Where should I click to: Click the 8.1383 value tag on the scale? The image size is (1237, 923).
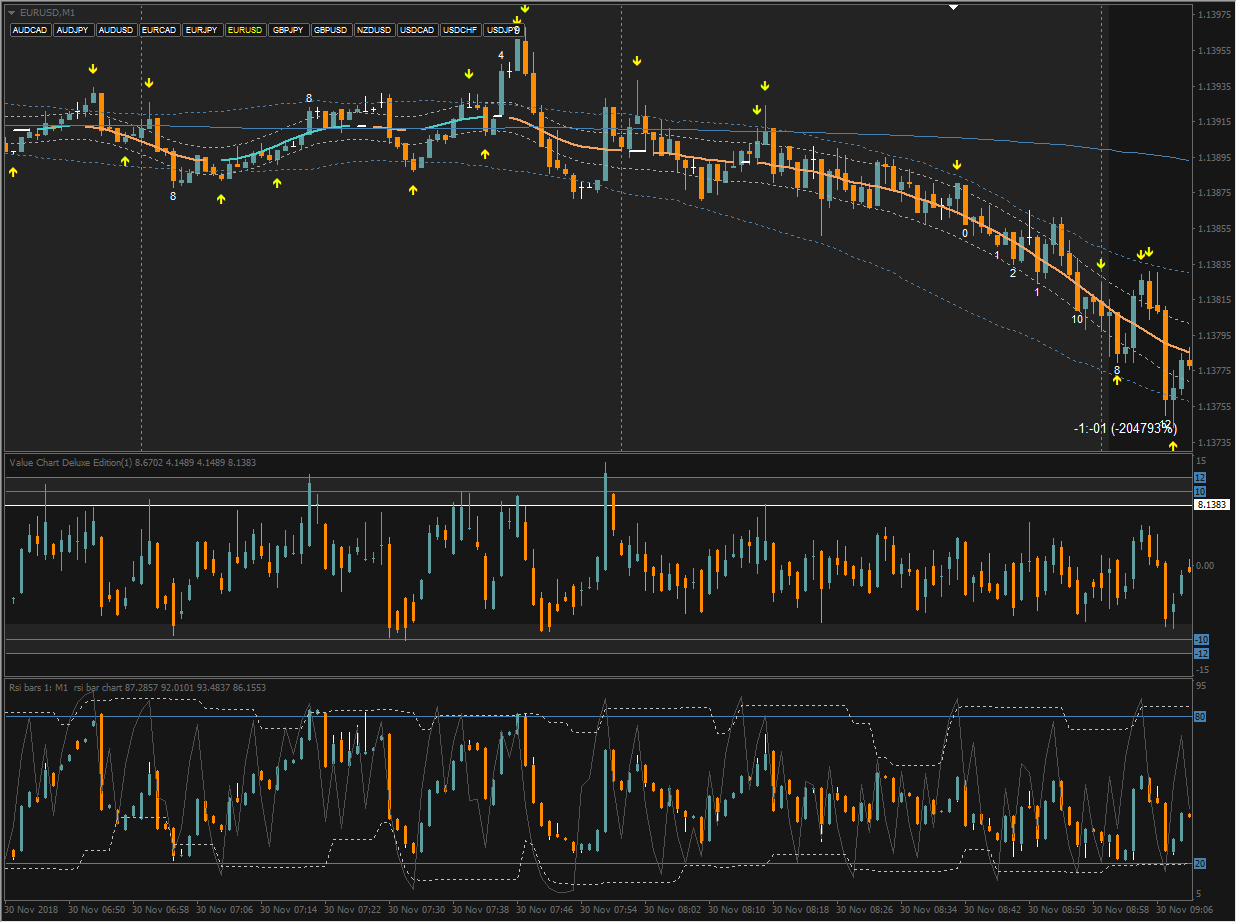[1213, 506]
